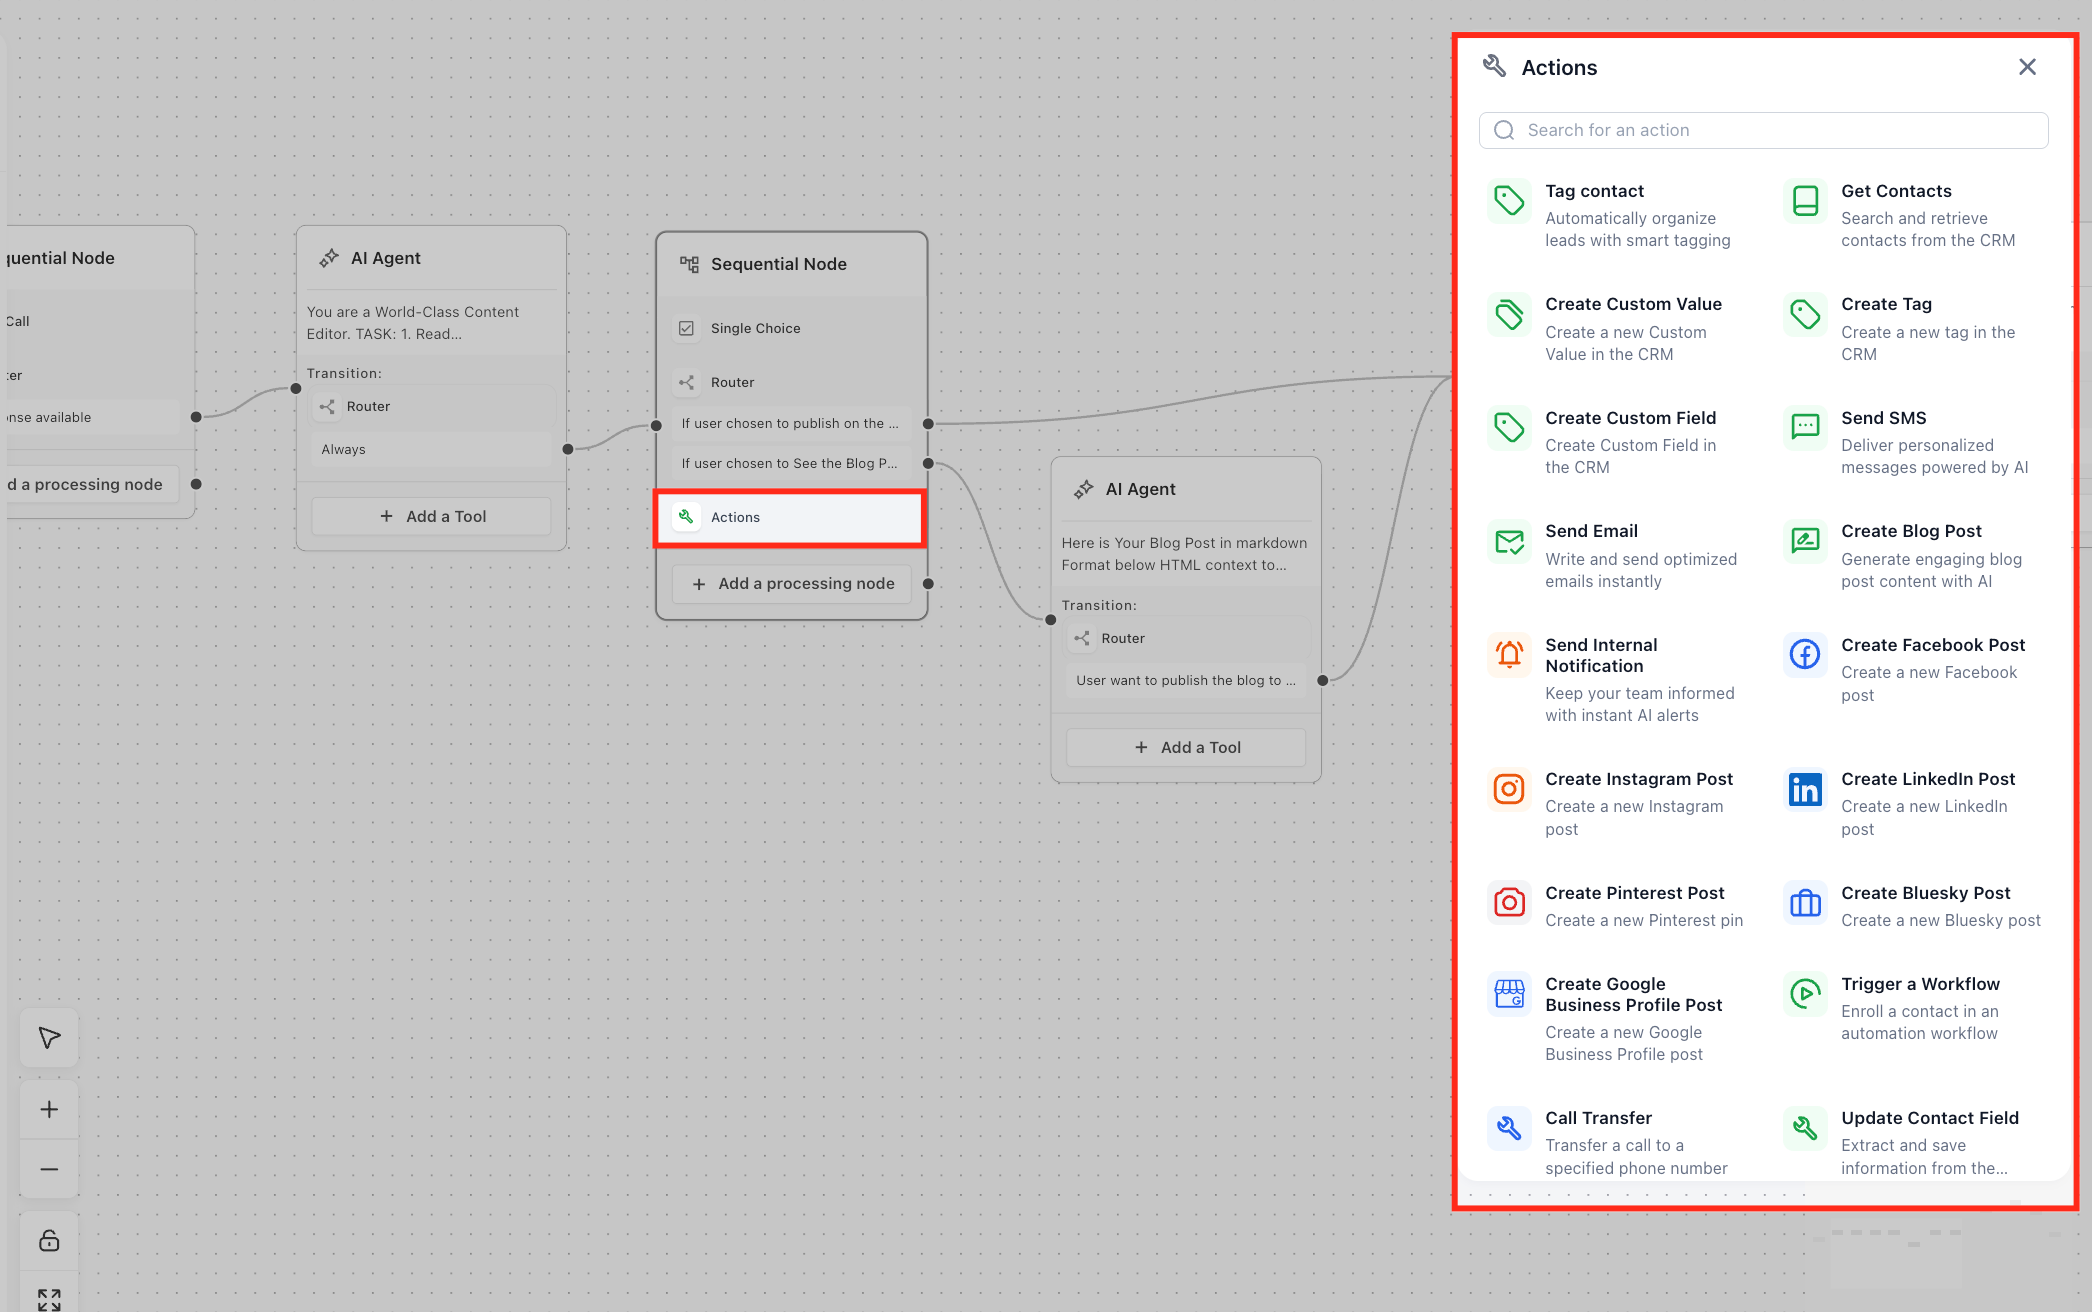Close the Actions panel
Image resolution: width=2092 pixels, height=1312 pixels.
tap(2027, 67)
